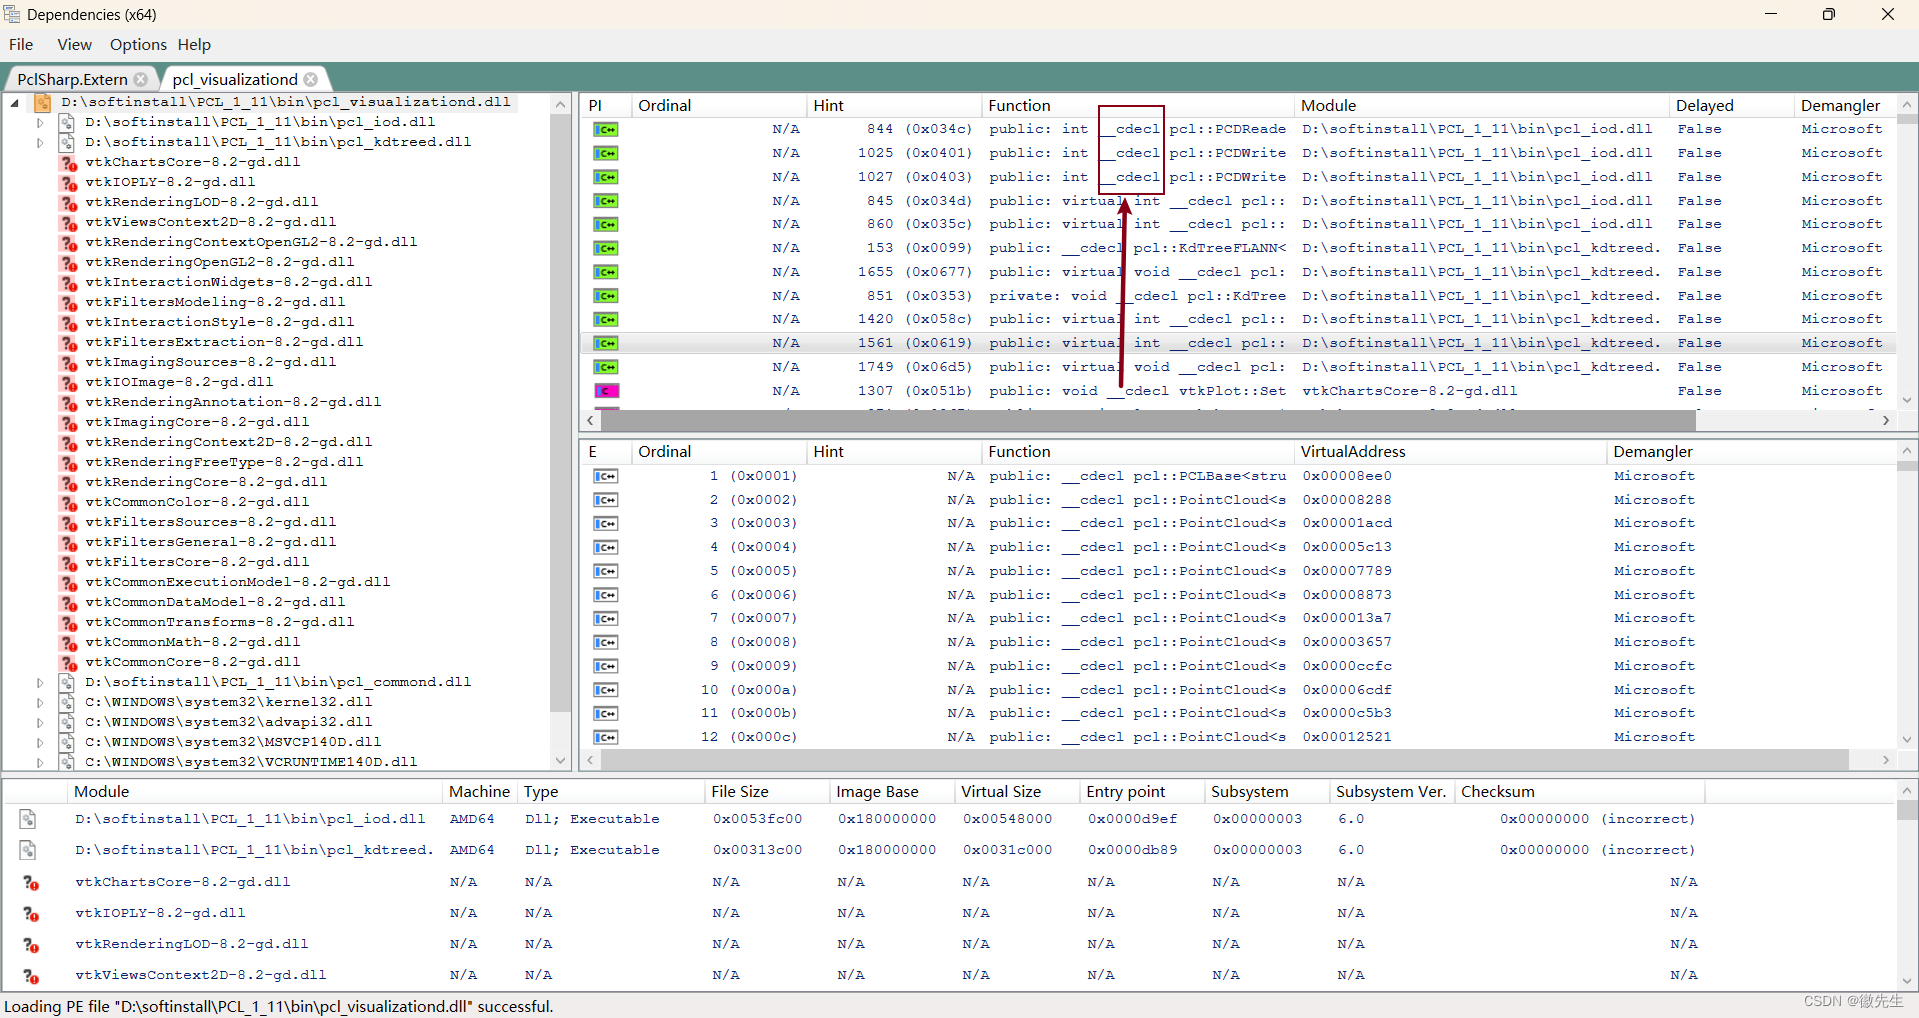Click icon beside MSVCP140D.dll tree entry

pos(67,742)
